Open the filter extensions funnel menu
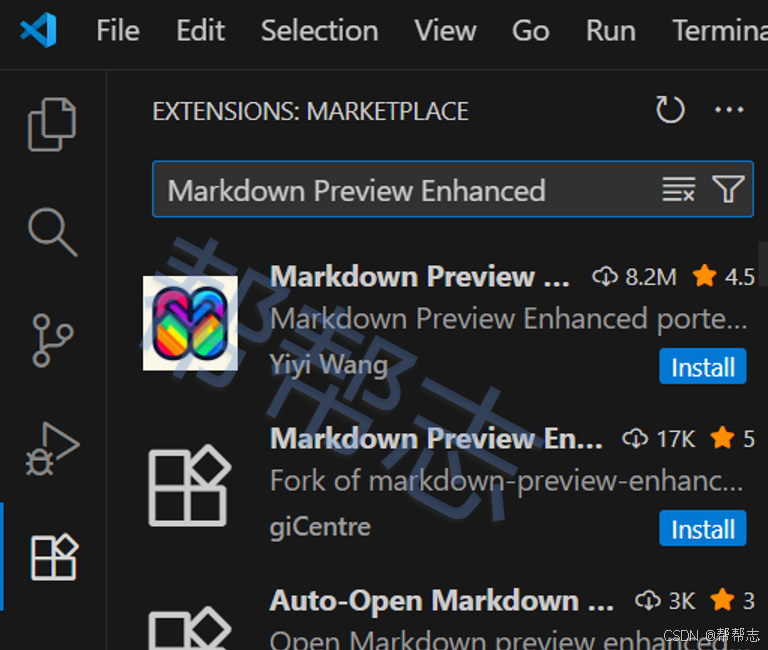This screenshot has width=768, height=650. (x=728, y=189)
